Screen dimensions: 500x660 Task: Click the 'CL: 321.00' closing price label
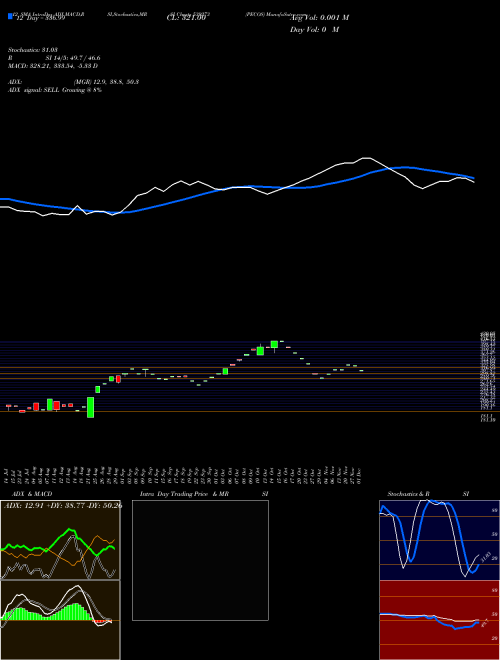click(186, 18)
